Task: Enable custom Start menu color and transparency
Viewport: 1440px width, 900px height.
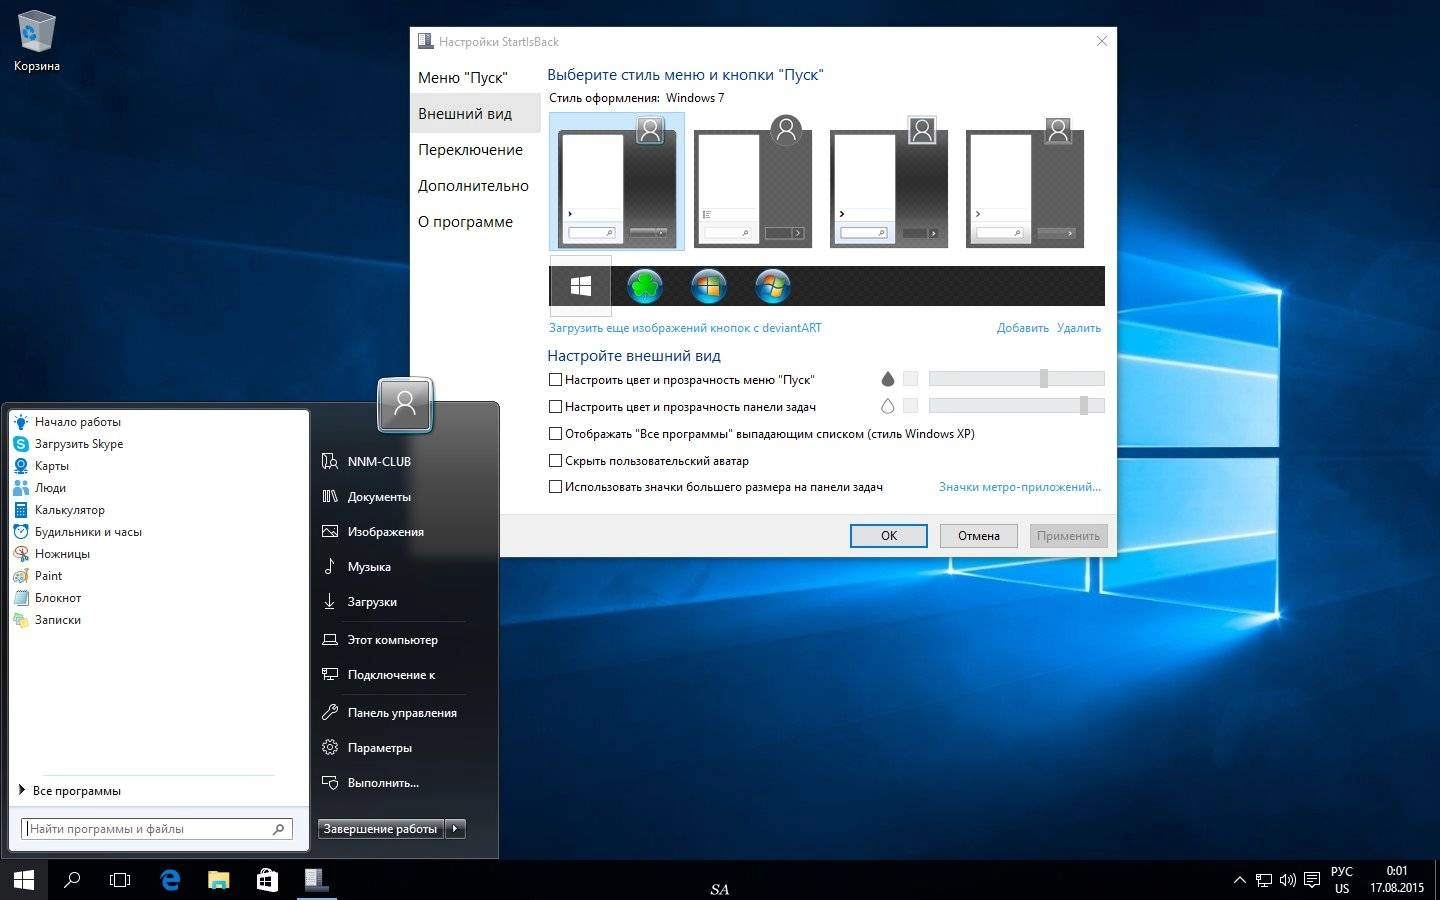Action: point(555,380)
